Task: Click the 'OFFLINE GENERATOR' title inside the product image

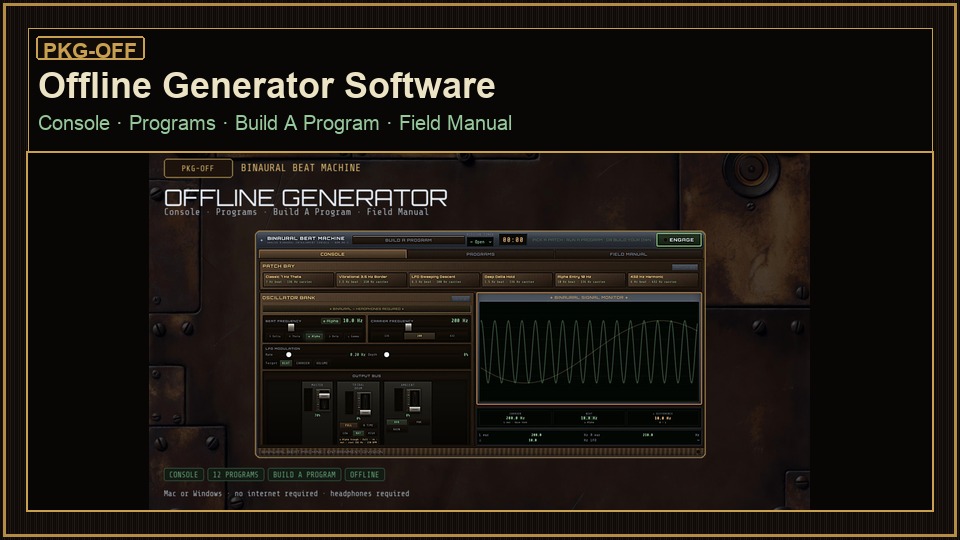Action: point(306,198)
